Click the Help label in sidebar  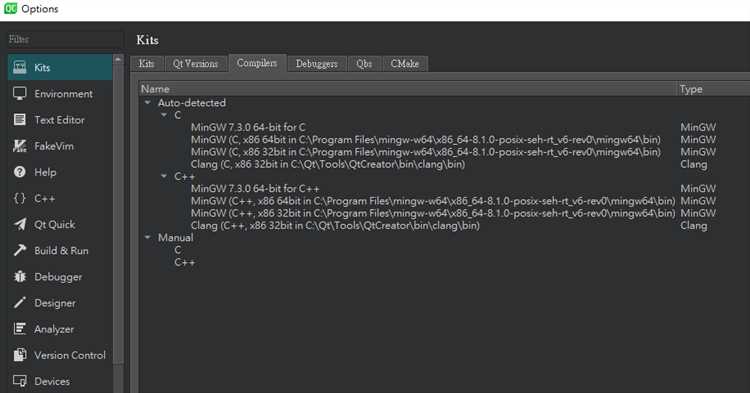coord(45,172)
